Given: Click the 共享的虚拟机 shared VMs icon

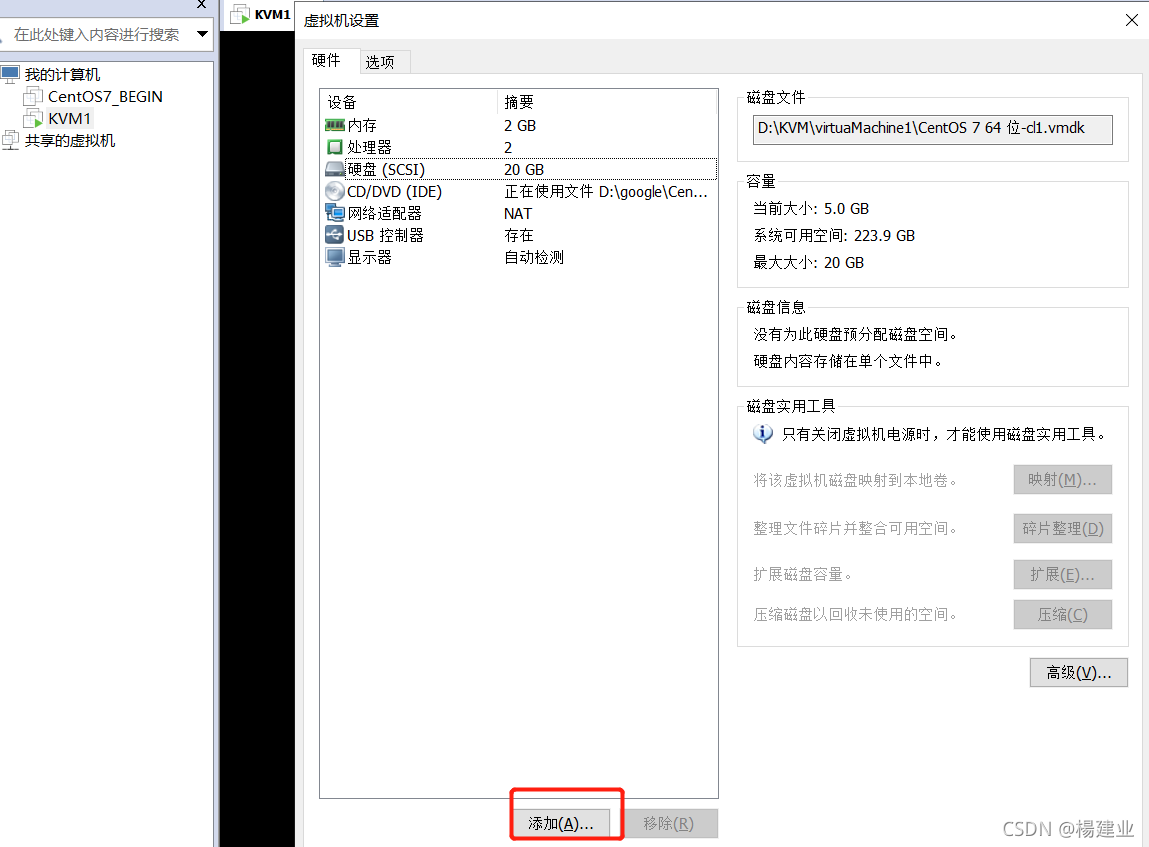Looking at the screenshot, I should 12,140.
